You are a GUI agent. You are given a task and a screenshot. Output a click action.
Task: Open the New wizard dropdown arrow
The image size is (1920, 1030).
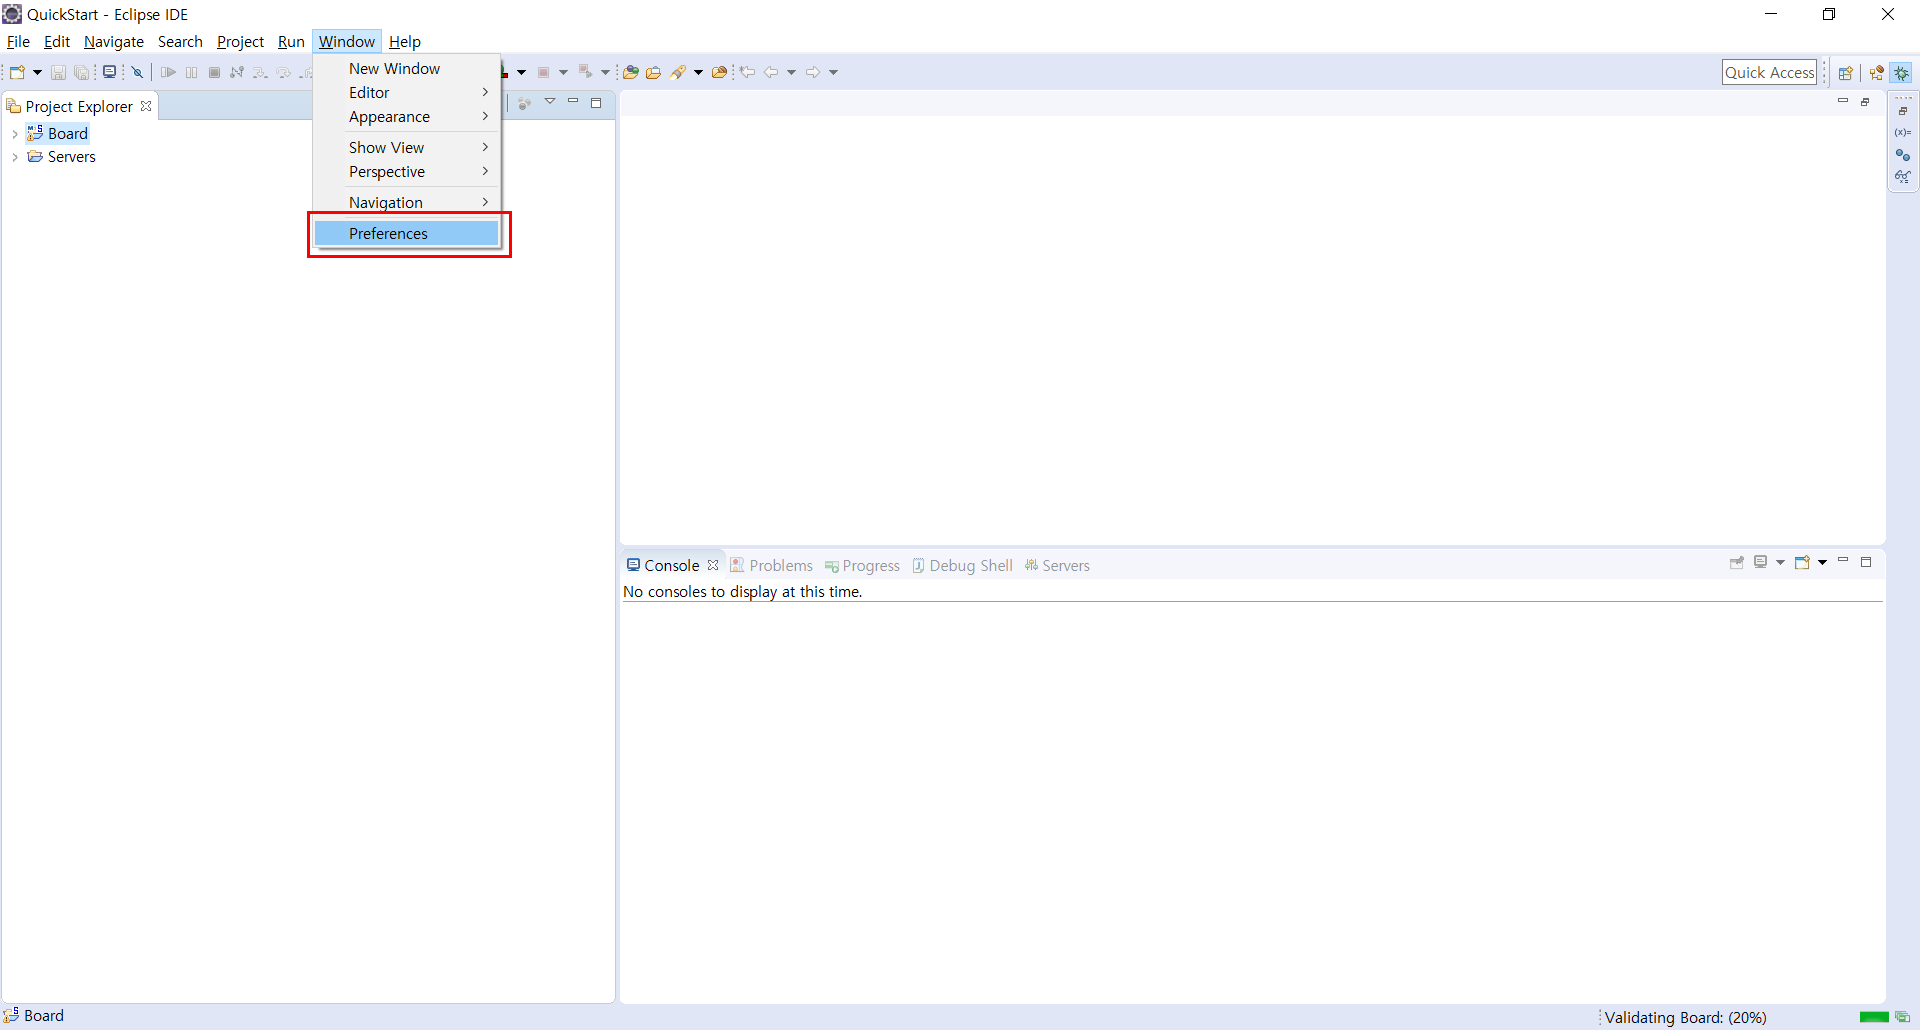(37, 72)
